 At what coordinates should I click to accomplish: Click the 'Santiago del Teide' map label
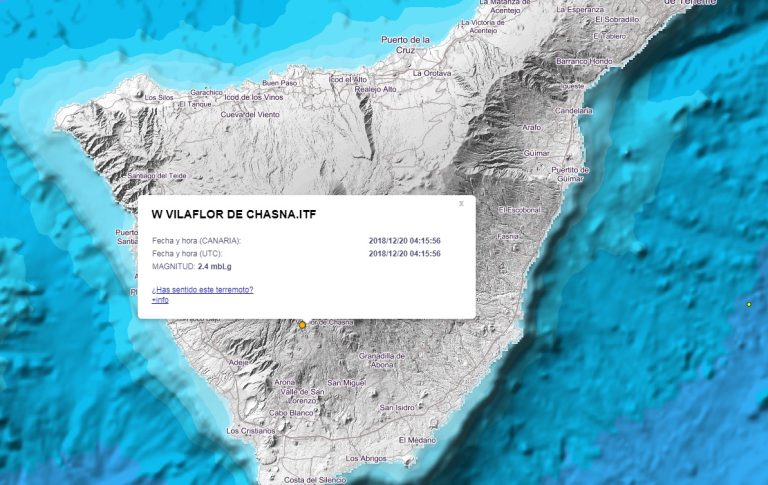(157, 175)
